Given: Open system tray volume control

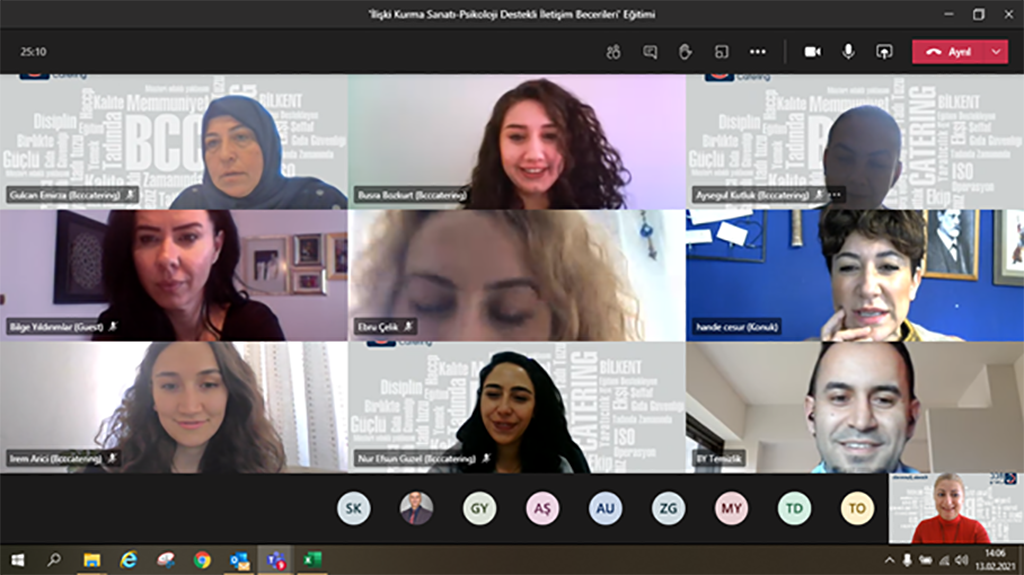Looking at the screenshot, I should [961, 560].
